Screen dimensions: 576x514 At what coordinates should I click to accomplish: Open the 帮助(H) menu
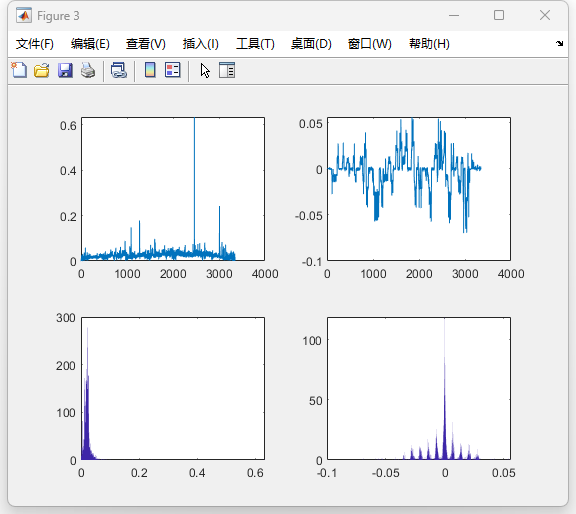pos(429,44)
